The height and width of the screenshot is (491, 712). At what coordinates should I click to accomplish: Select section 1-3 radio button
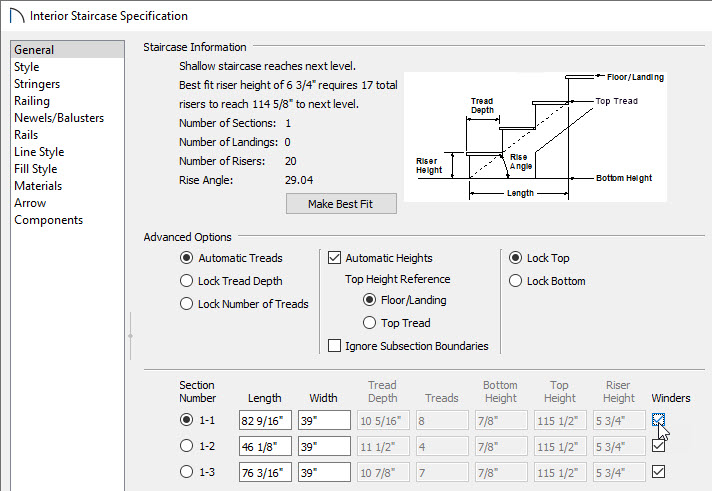pos(186,471)
